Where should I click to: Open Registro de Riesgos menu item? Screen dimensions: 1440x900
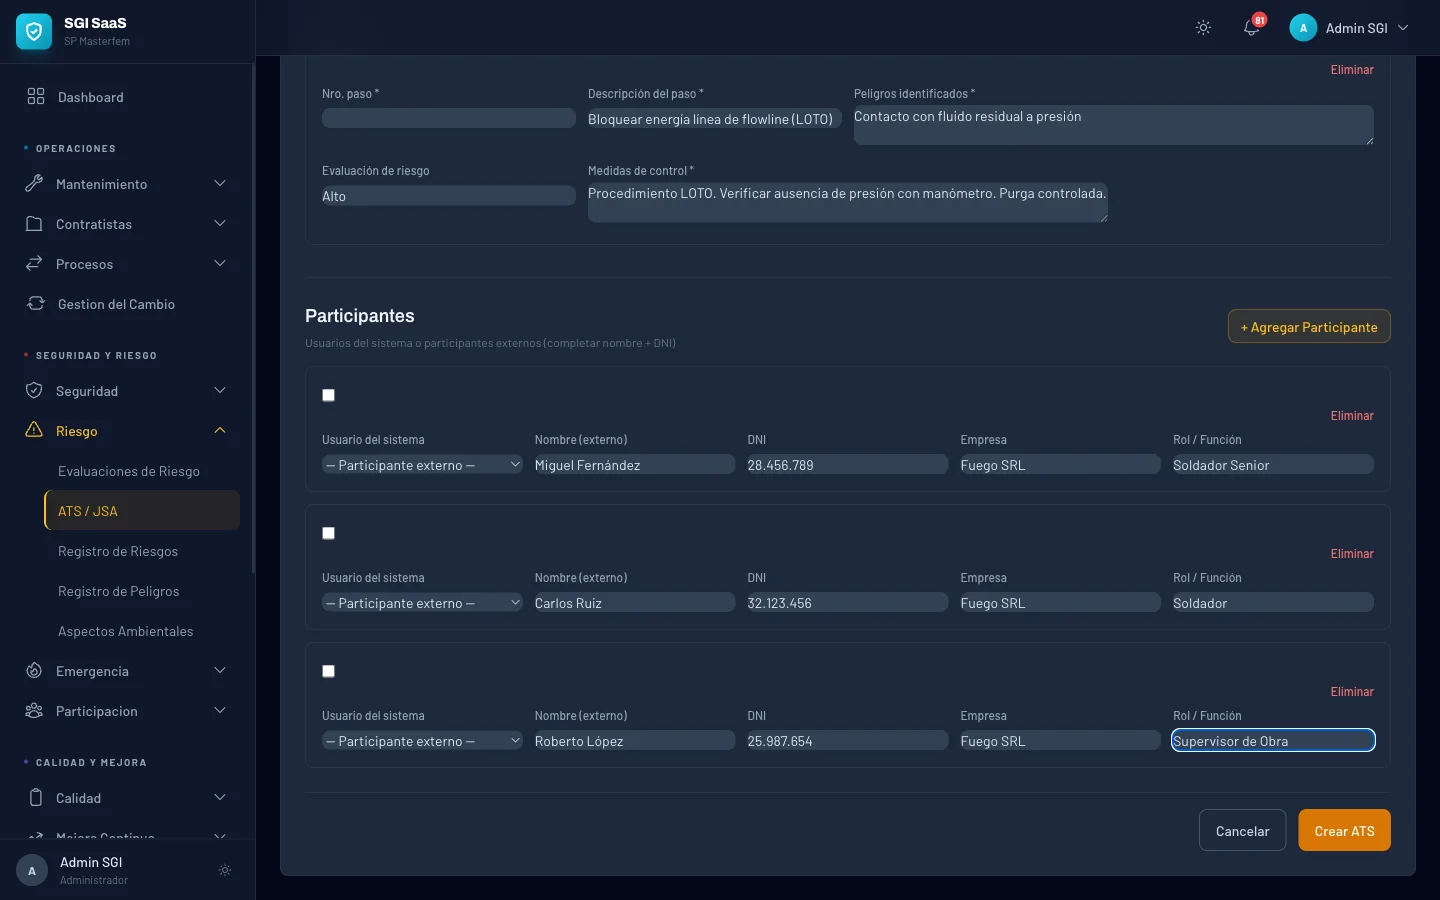click(x=118, y=551)
